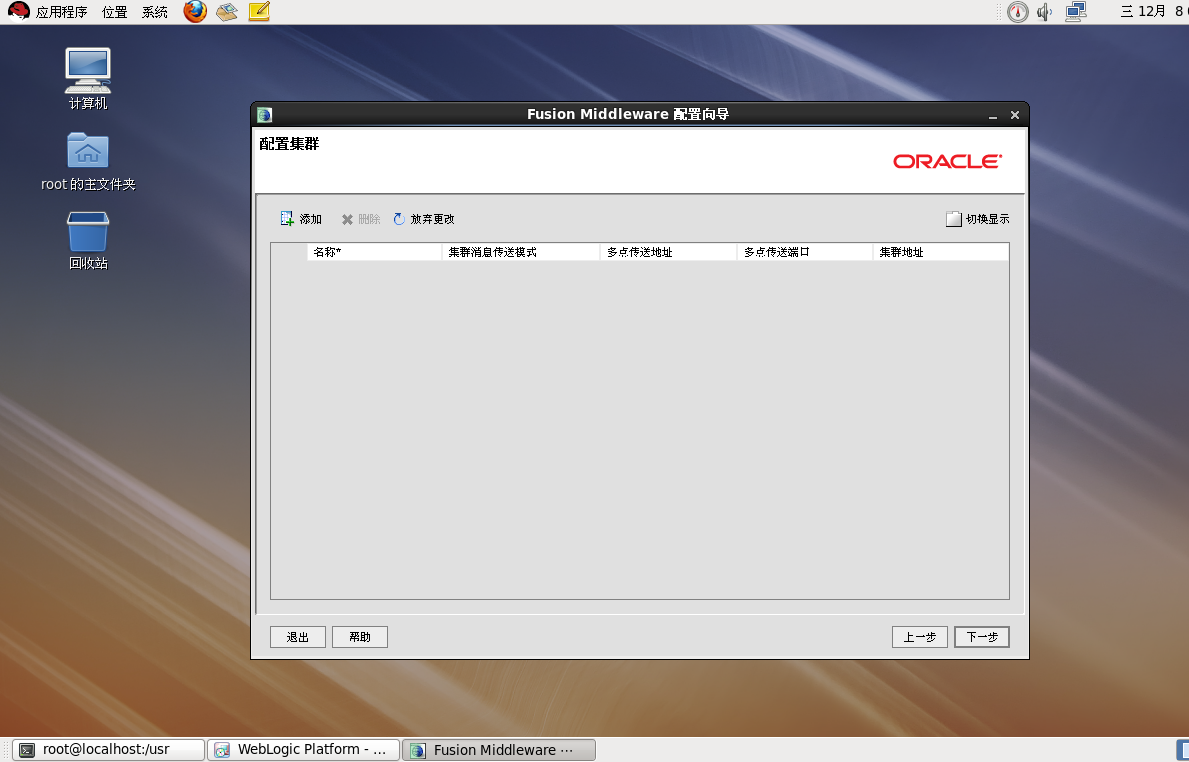Click the 名称* column header
This screenshot has height=762, width=1189.
(x=375, y=252)
